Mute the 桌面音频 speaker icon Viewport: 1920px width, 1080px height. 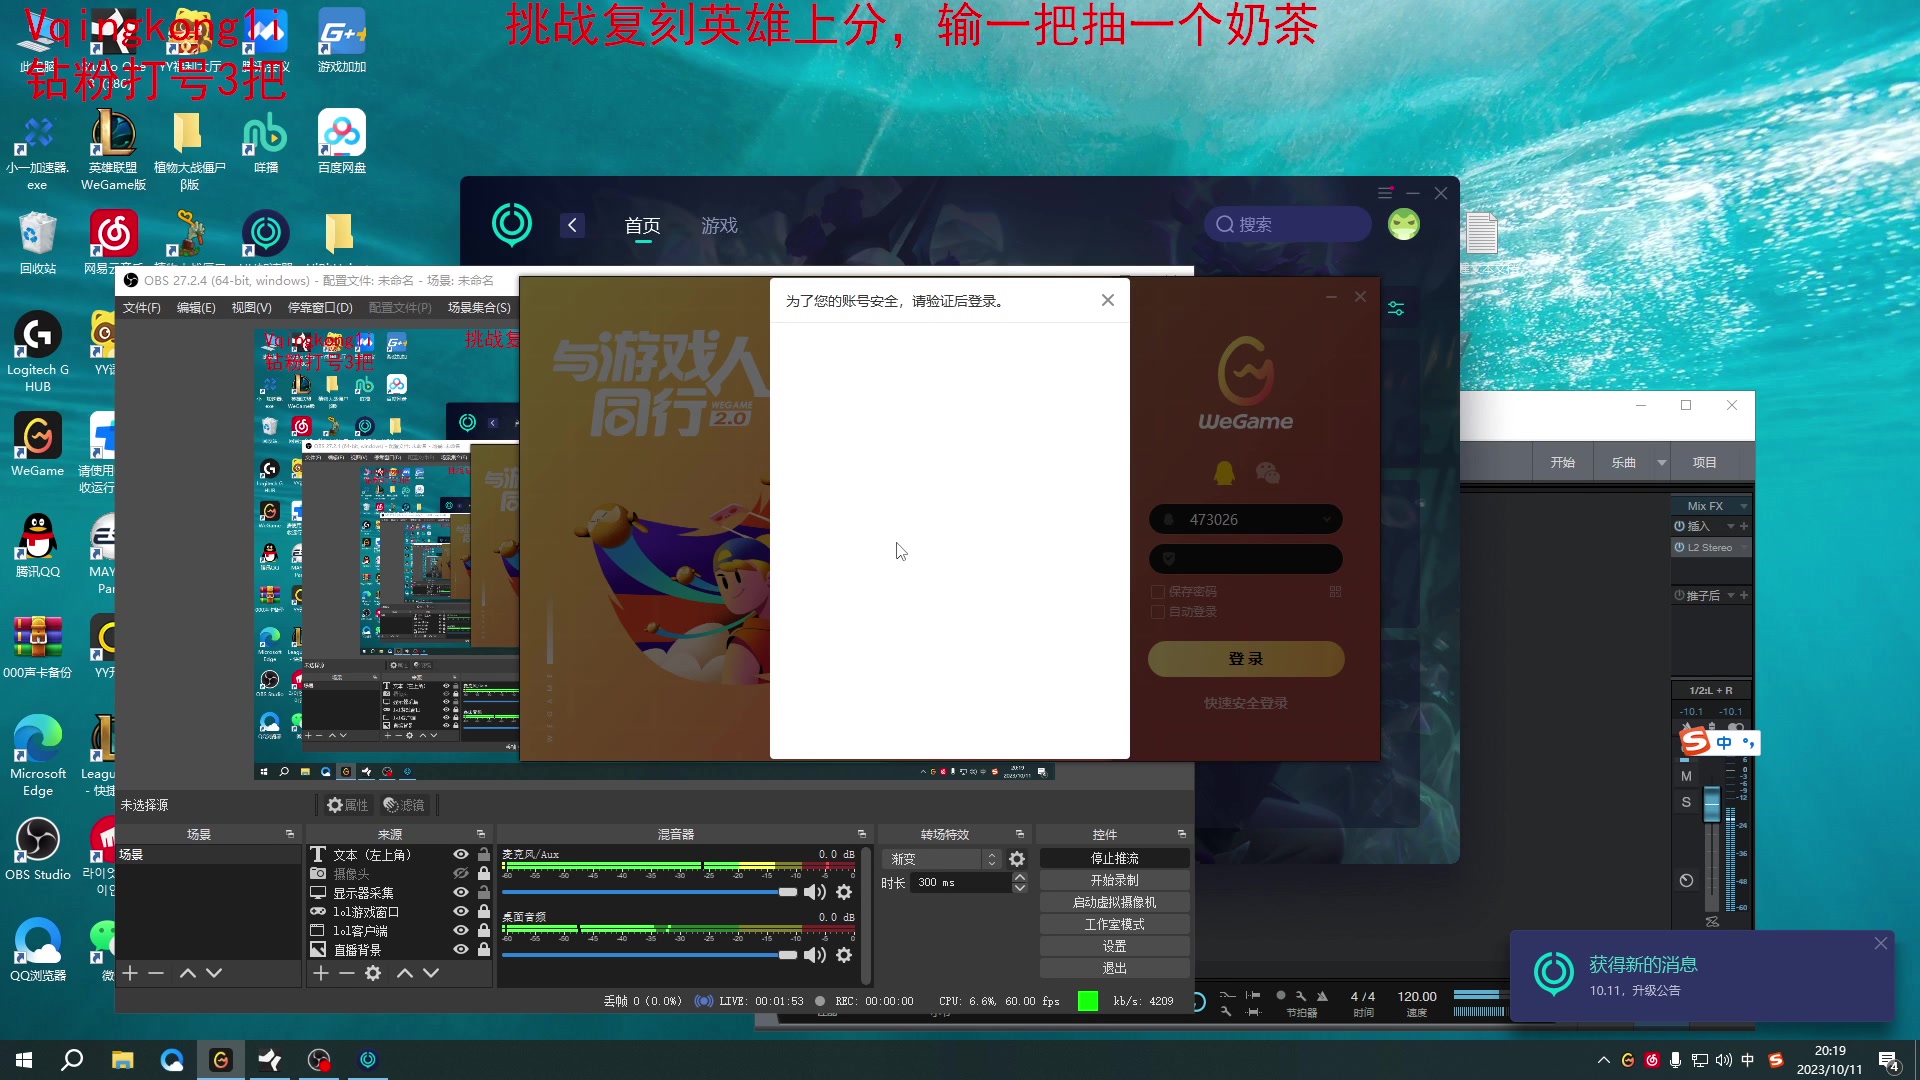click(x=815, y=955)
